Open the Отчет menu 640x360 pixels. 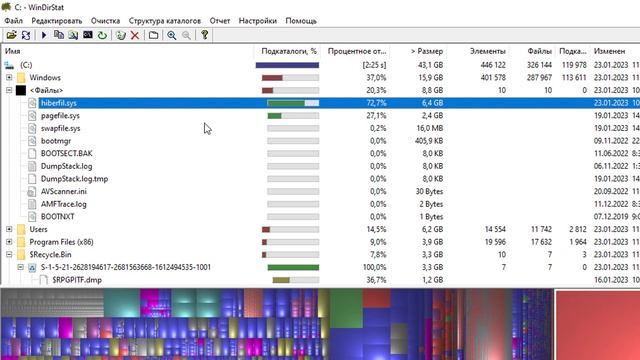tap(220, 21)
